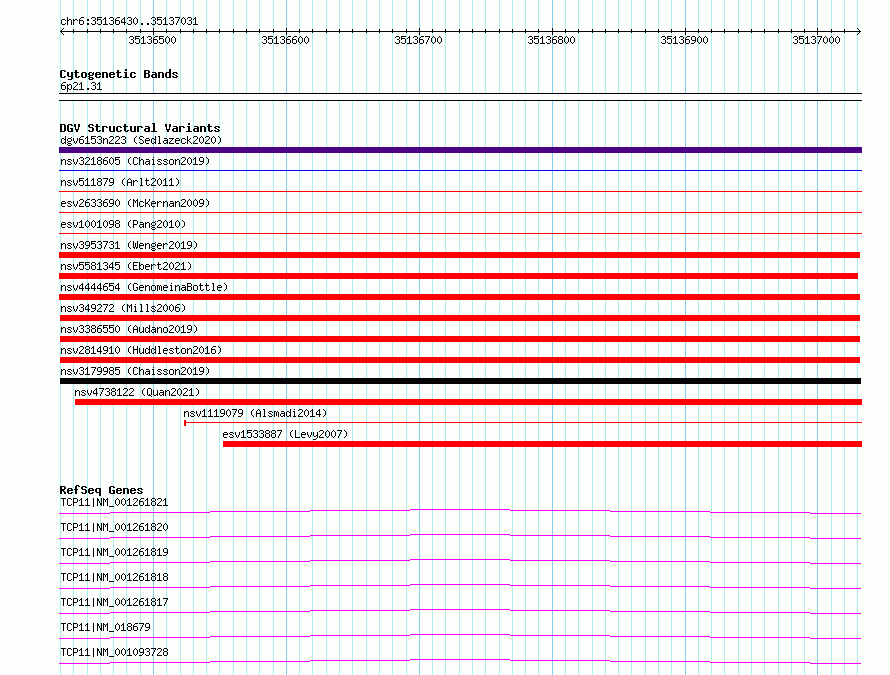Select the nsv3218605 (Chaisson2019) blue variant line

click(460, 170)
